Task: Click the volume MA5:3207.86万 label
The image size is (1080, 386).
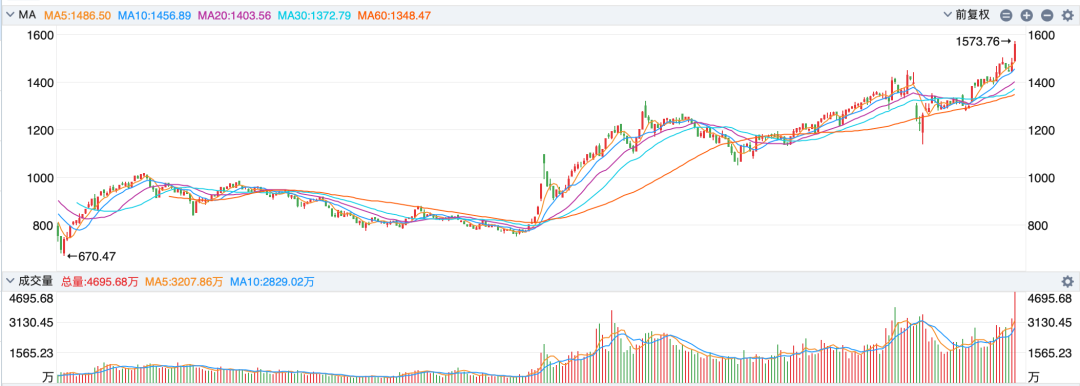Action: (x=184, y=281)
